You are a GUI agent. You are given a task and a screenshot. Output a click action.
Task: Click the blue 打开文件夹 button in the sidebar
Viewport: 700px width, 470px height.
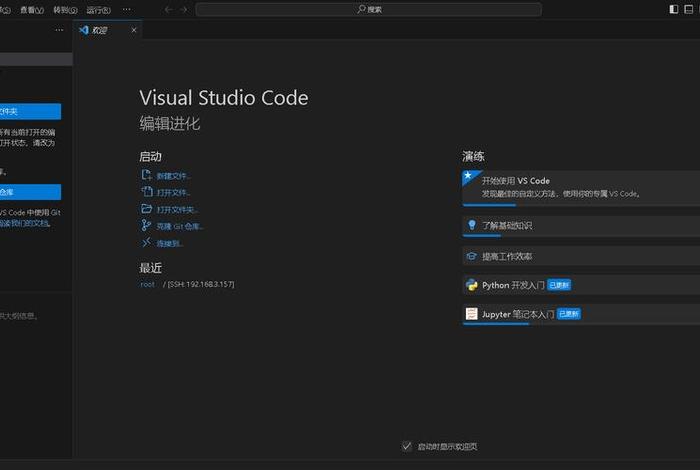tap(29, 111)
